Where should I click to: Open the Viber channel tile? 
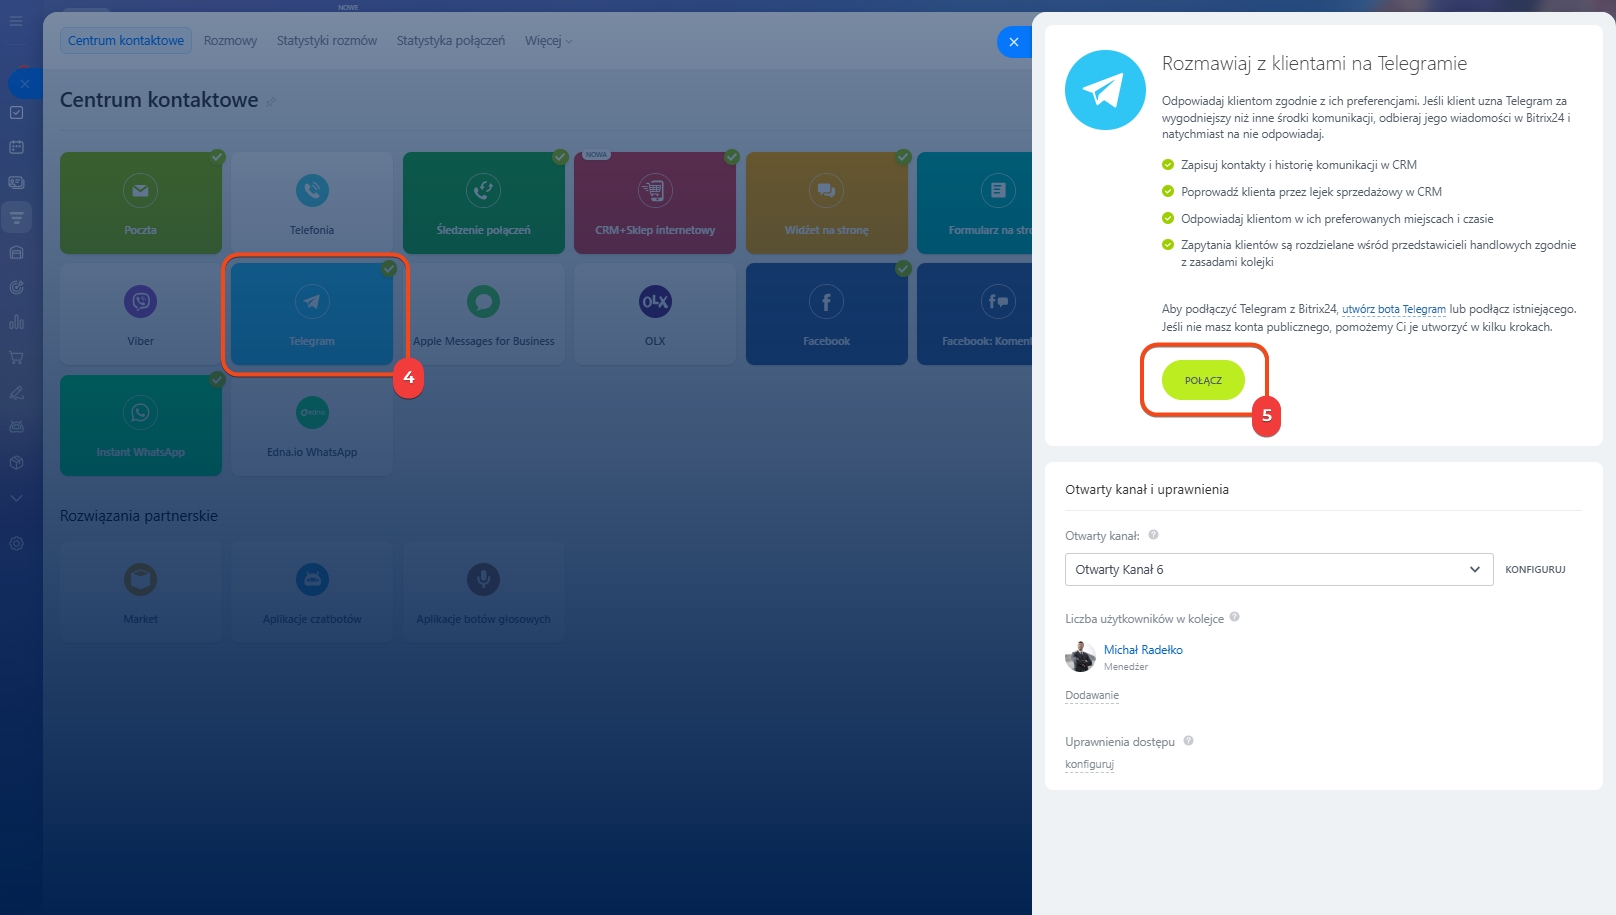pyautogui.click(x=141, y=314)
